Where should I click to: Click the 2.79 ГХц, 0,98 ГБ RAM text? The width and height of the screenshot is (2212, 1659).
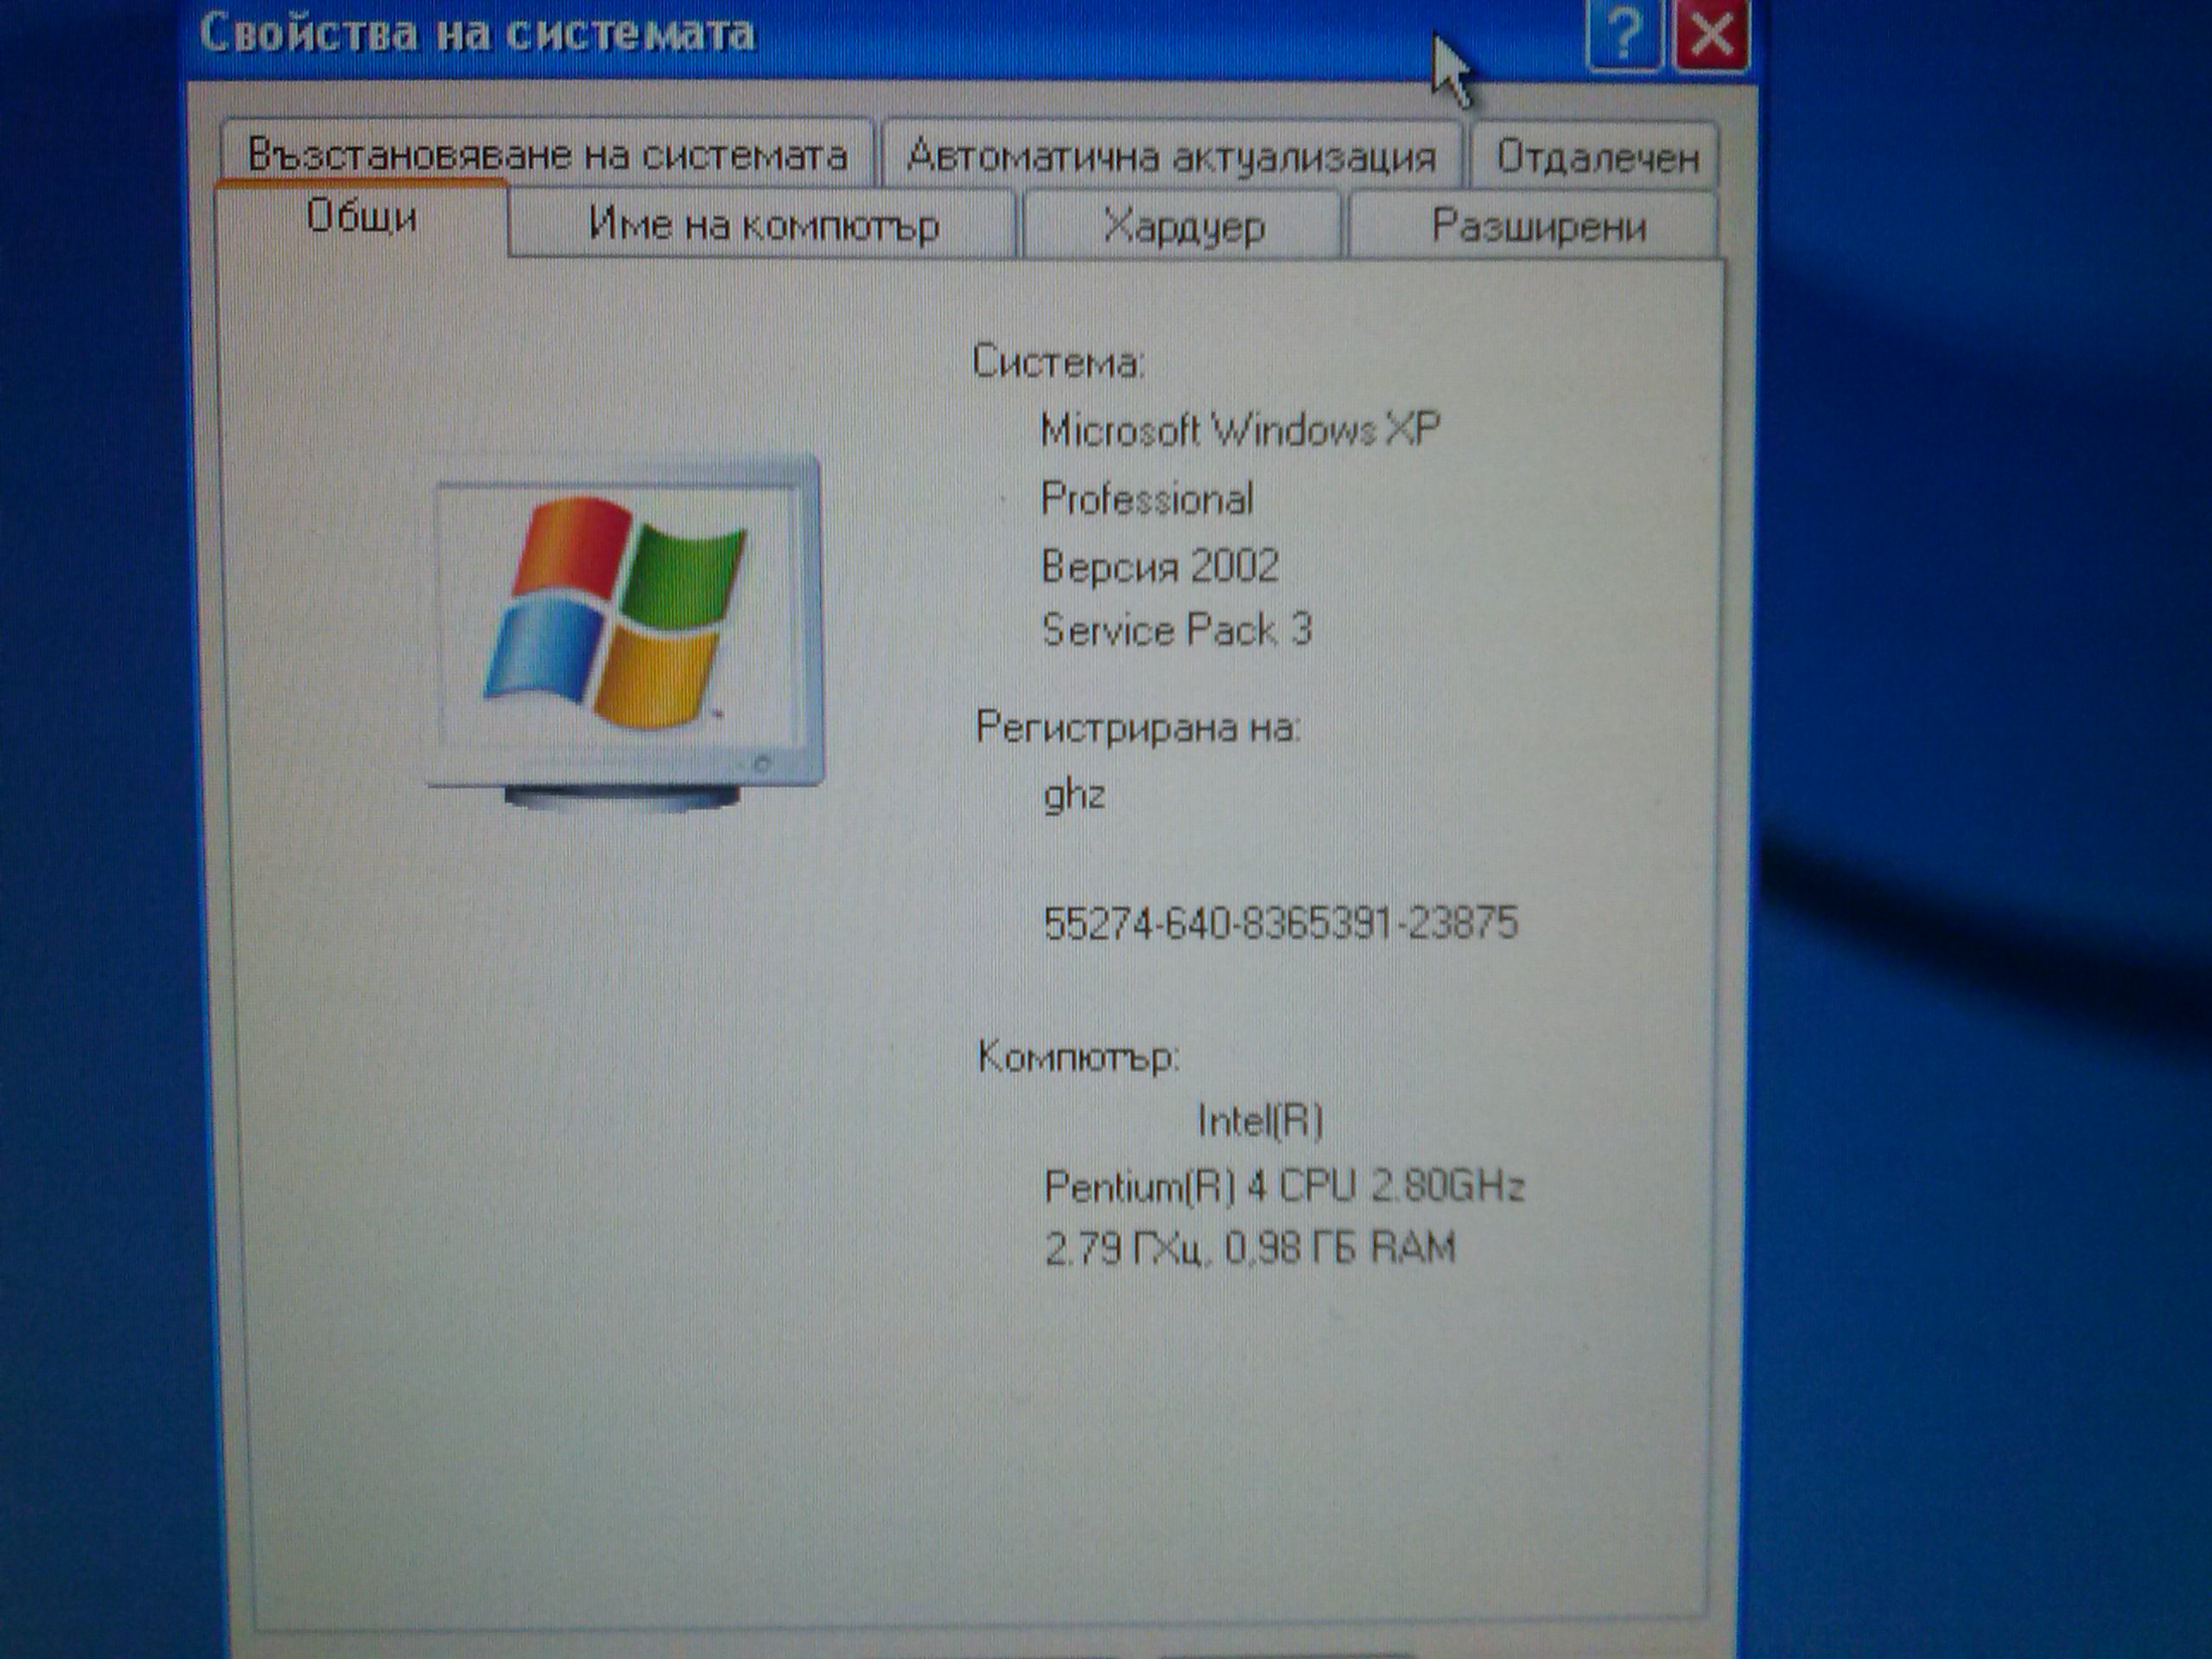(1249, 1248)
